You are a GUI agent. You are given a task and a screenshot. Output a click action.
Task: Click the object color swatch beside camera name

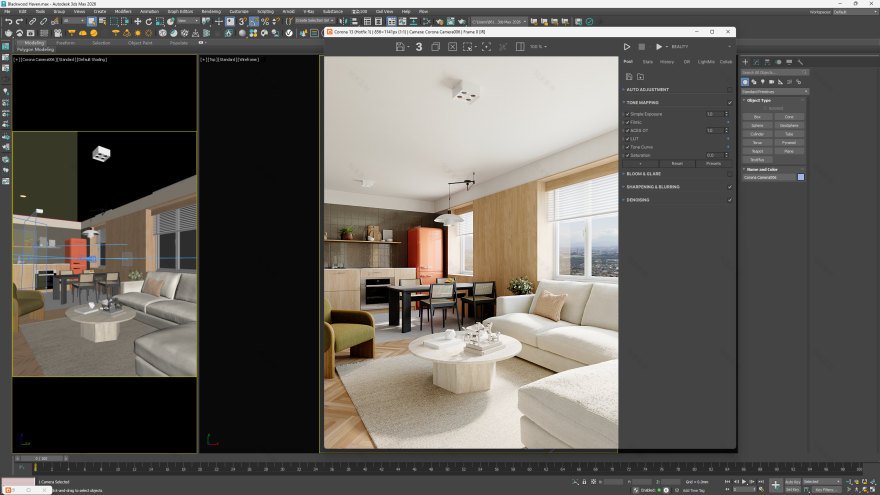[x=801, y=177]
